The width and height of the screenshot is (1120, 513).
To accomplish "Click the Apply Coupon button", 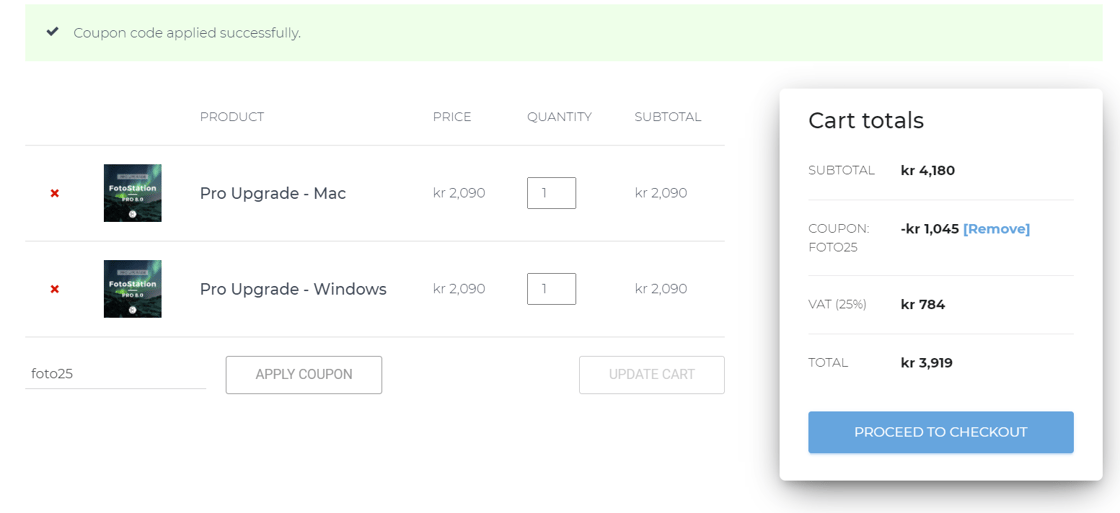I will point(304,374).
